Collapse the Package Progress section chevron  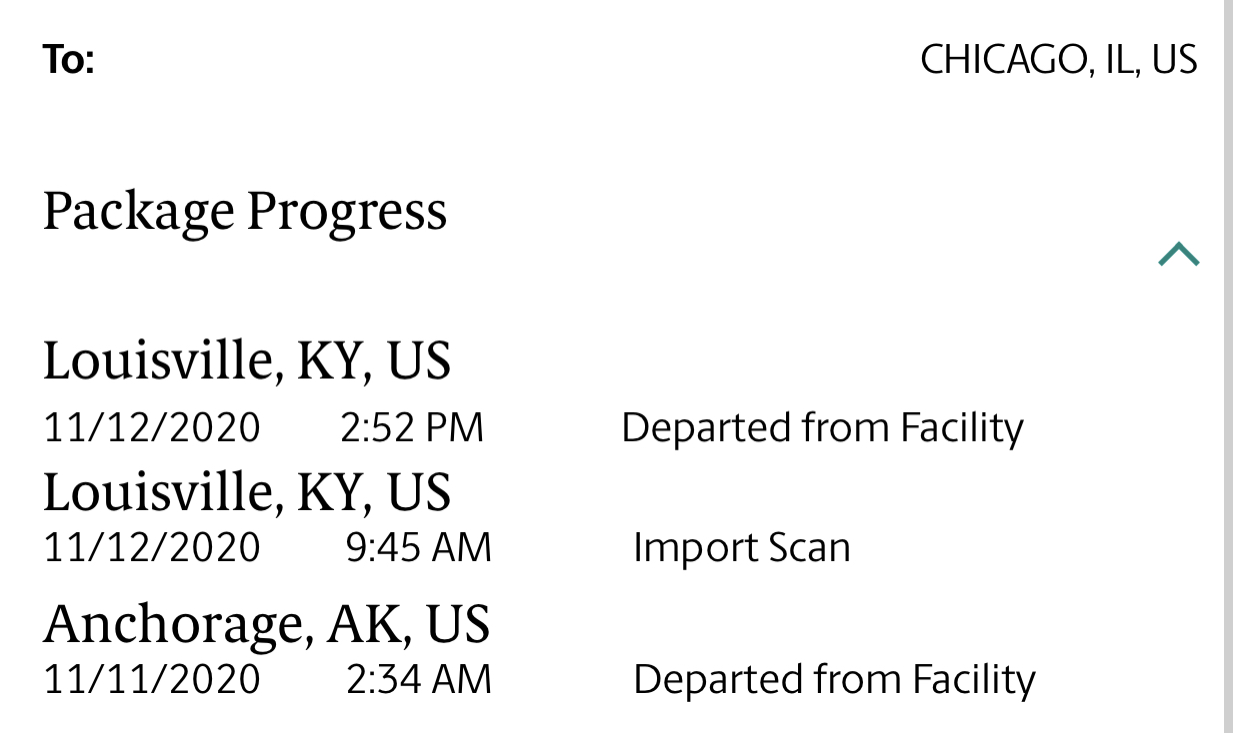click(1178, 255)
